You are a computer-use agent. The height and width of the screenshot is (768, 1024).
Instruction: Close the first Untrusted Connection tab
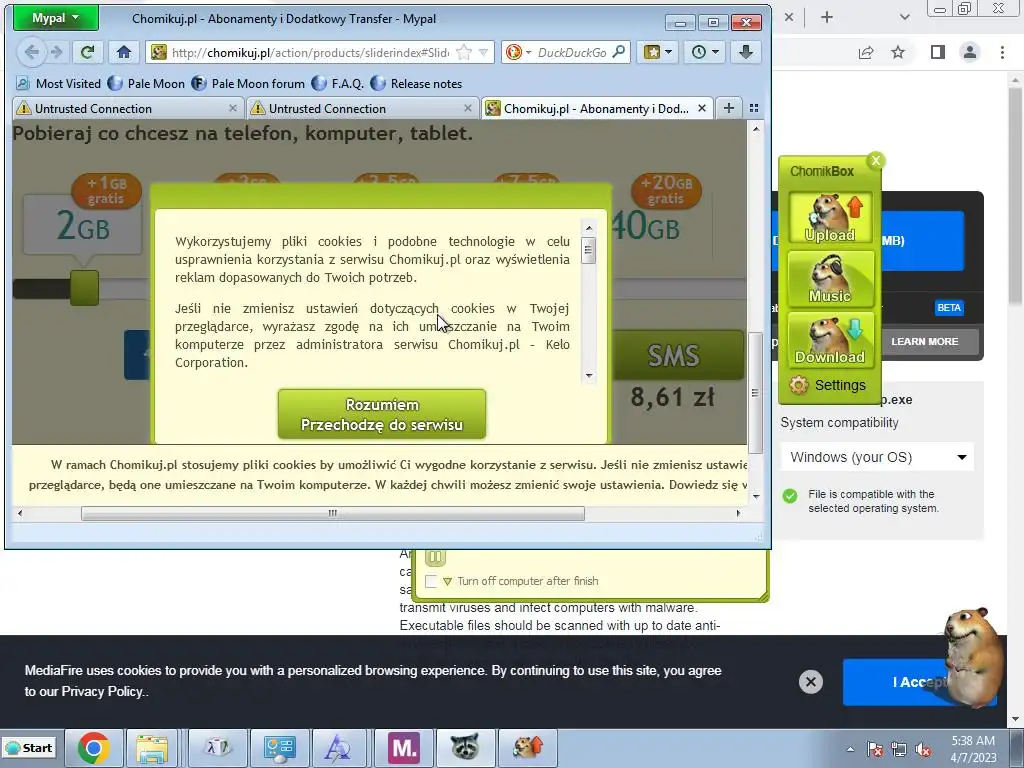(x=232, y=108)
